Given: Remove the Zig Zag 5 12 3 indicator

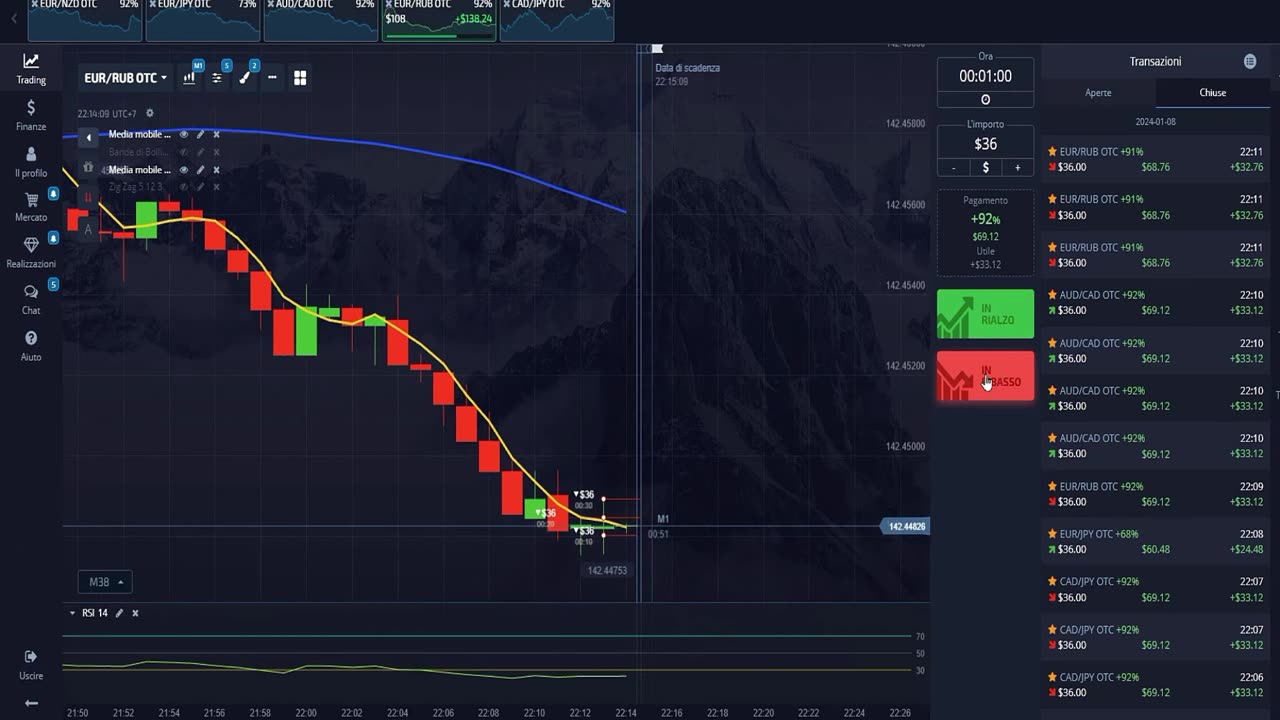Looking at the screenshot, I should 216,187.
